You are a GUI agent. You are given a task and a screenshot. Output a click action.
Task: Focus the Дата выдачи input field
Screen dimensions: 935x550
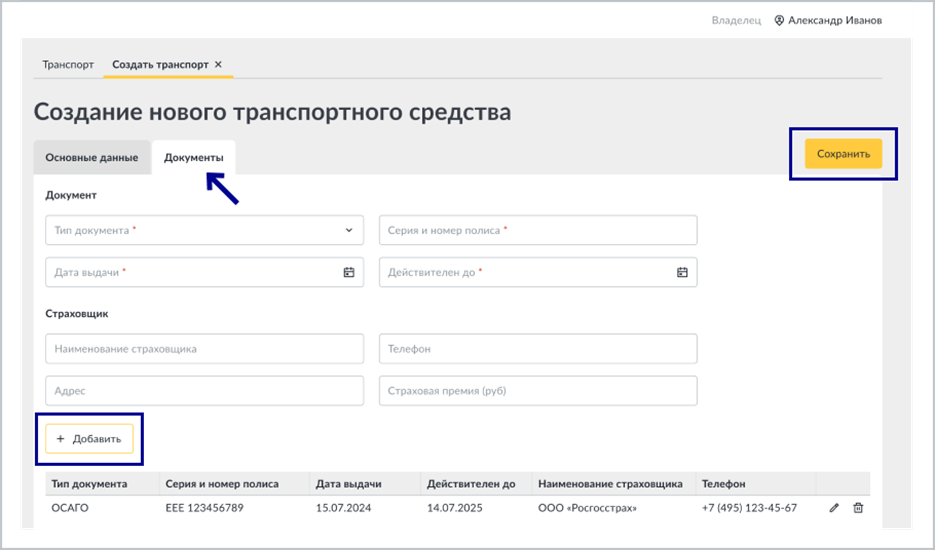tap(205, 272)
